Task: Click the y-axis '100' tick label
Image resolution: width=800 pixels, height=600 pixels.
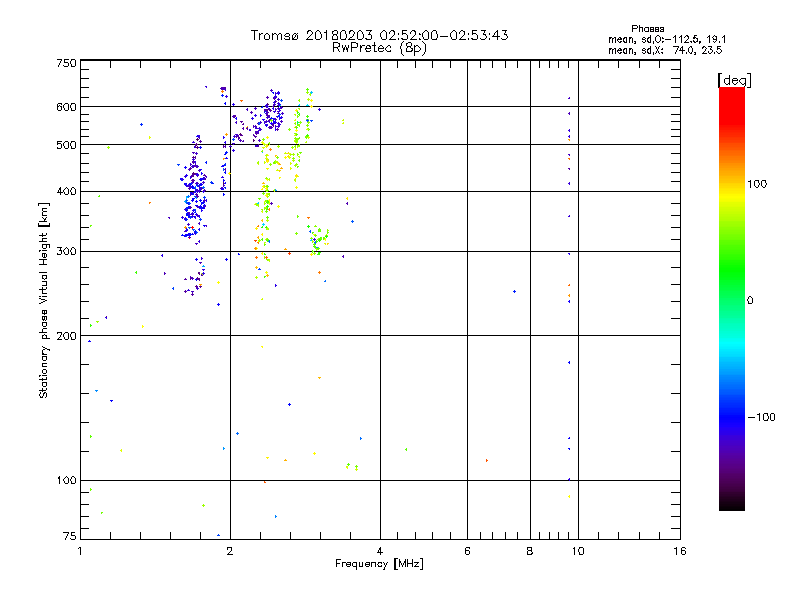Action: click(x=66, y=480)
